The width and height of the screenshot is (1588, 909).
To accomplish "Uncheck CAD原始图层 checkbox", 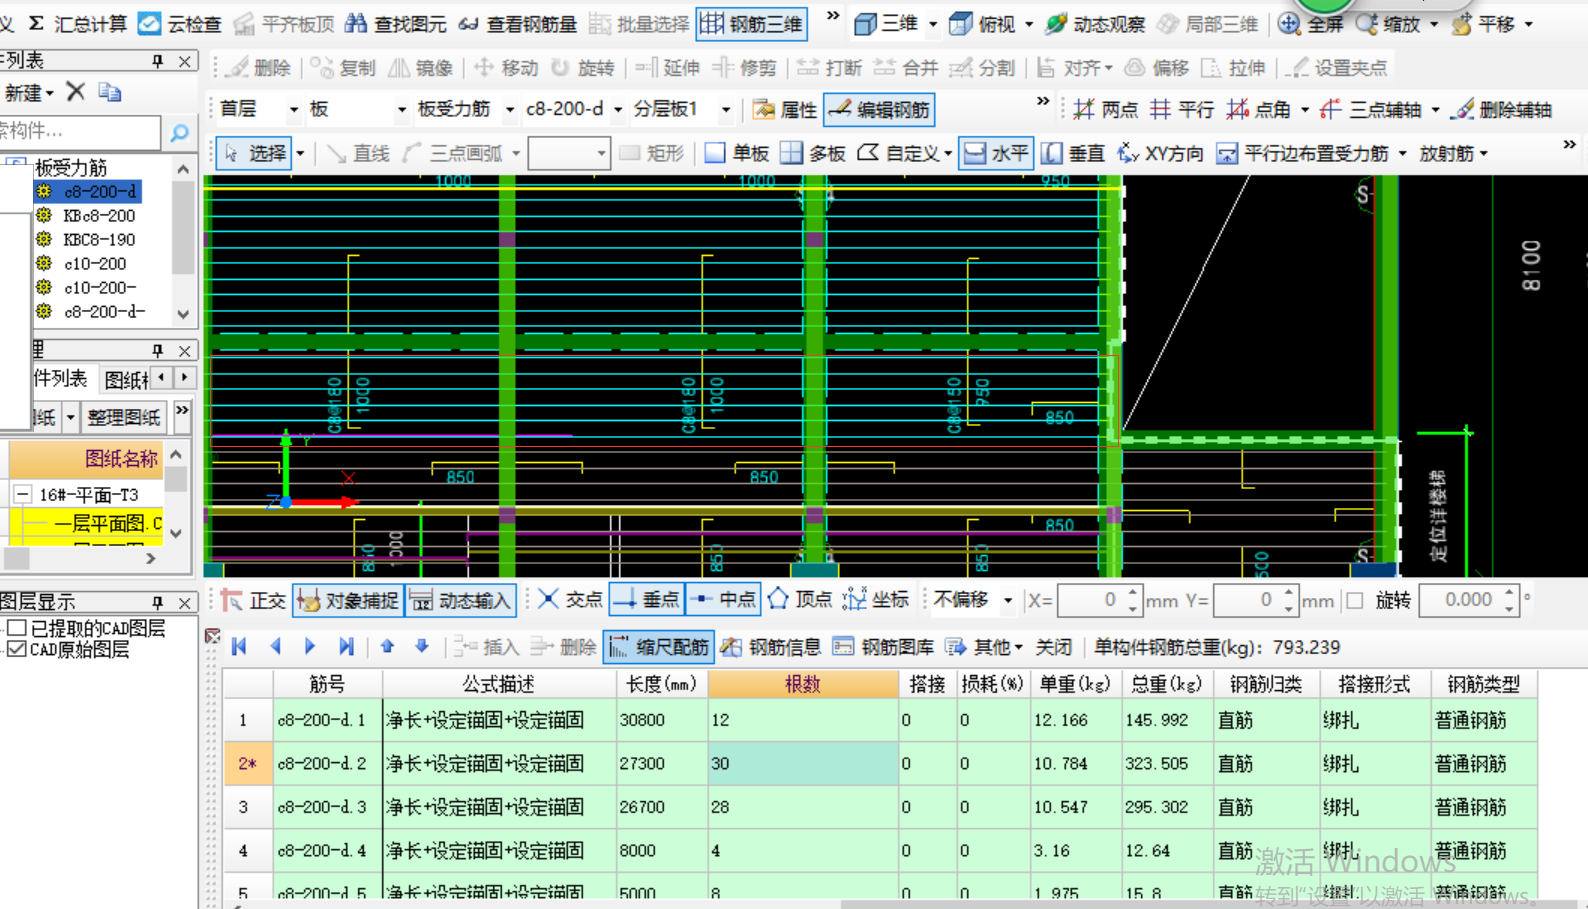I will (16, 649).
